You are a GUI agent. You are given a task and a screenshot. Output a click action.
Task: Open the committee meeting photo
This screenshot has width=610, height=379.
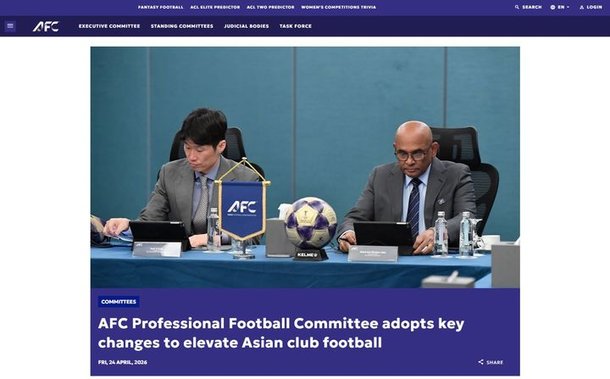pyautogui.click(x=305, y=167)
